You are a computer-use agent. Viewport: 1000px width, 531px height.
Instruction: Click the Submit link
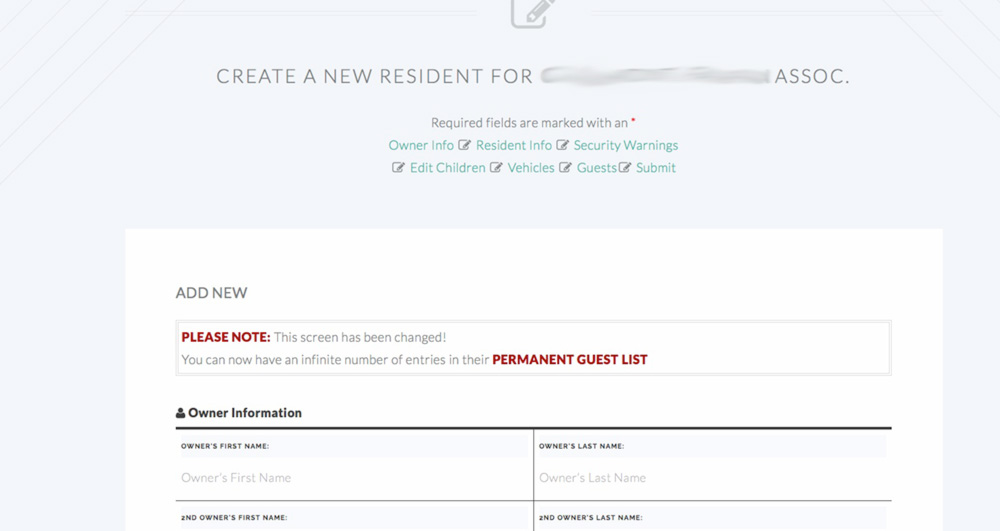point(656,168)
